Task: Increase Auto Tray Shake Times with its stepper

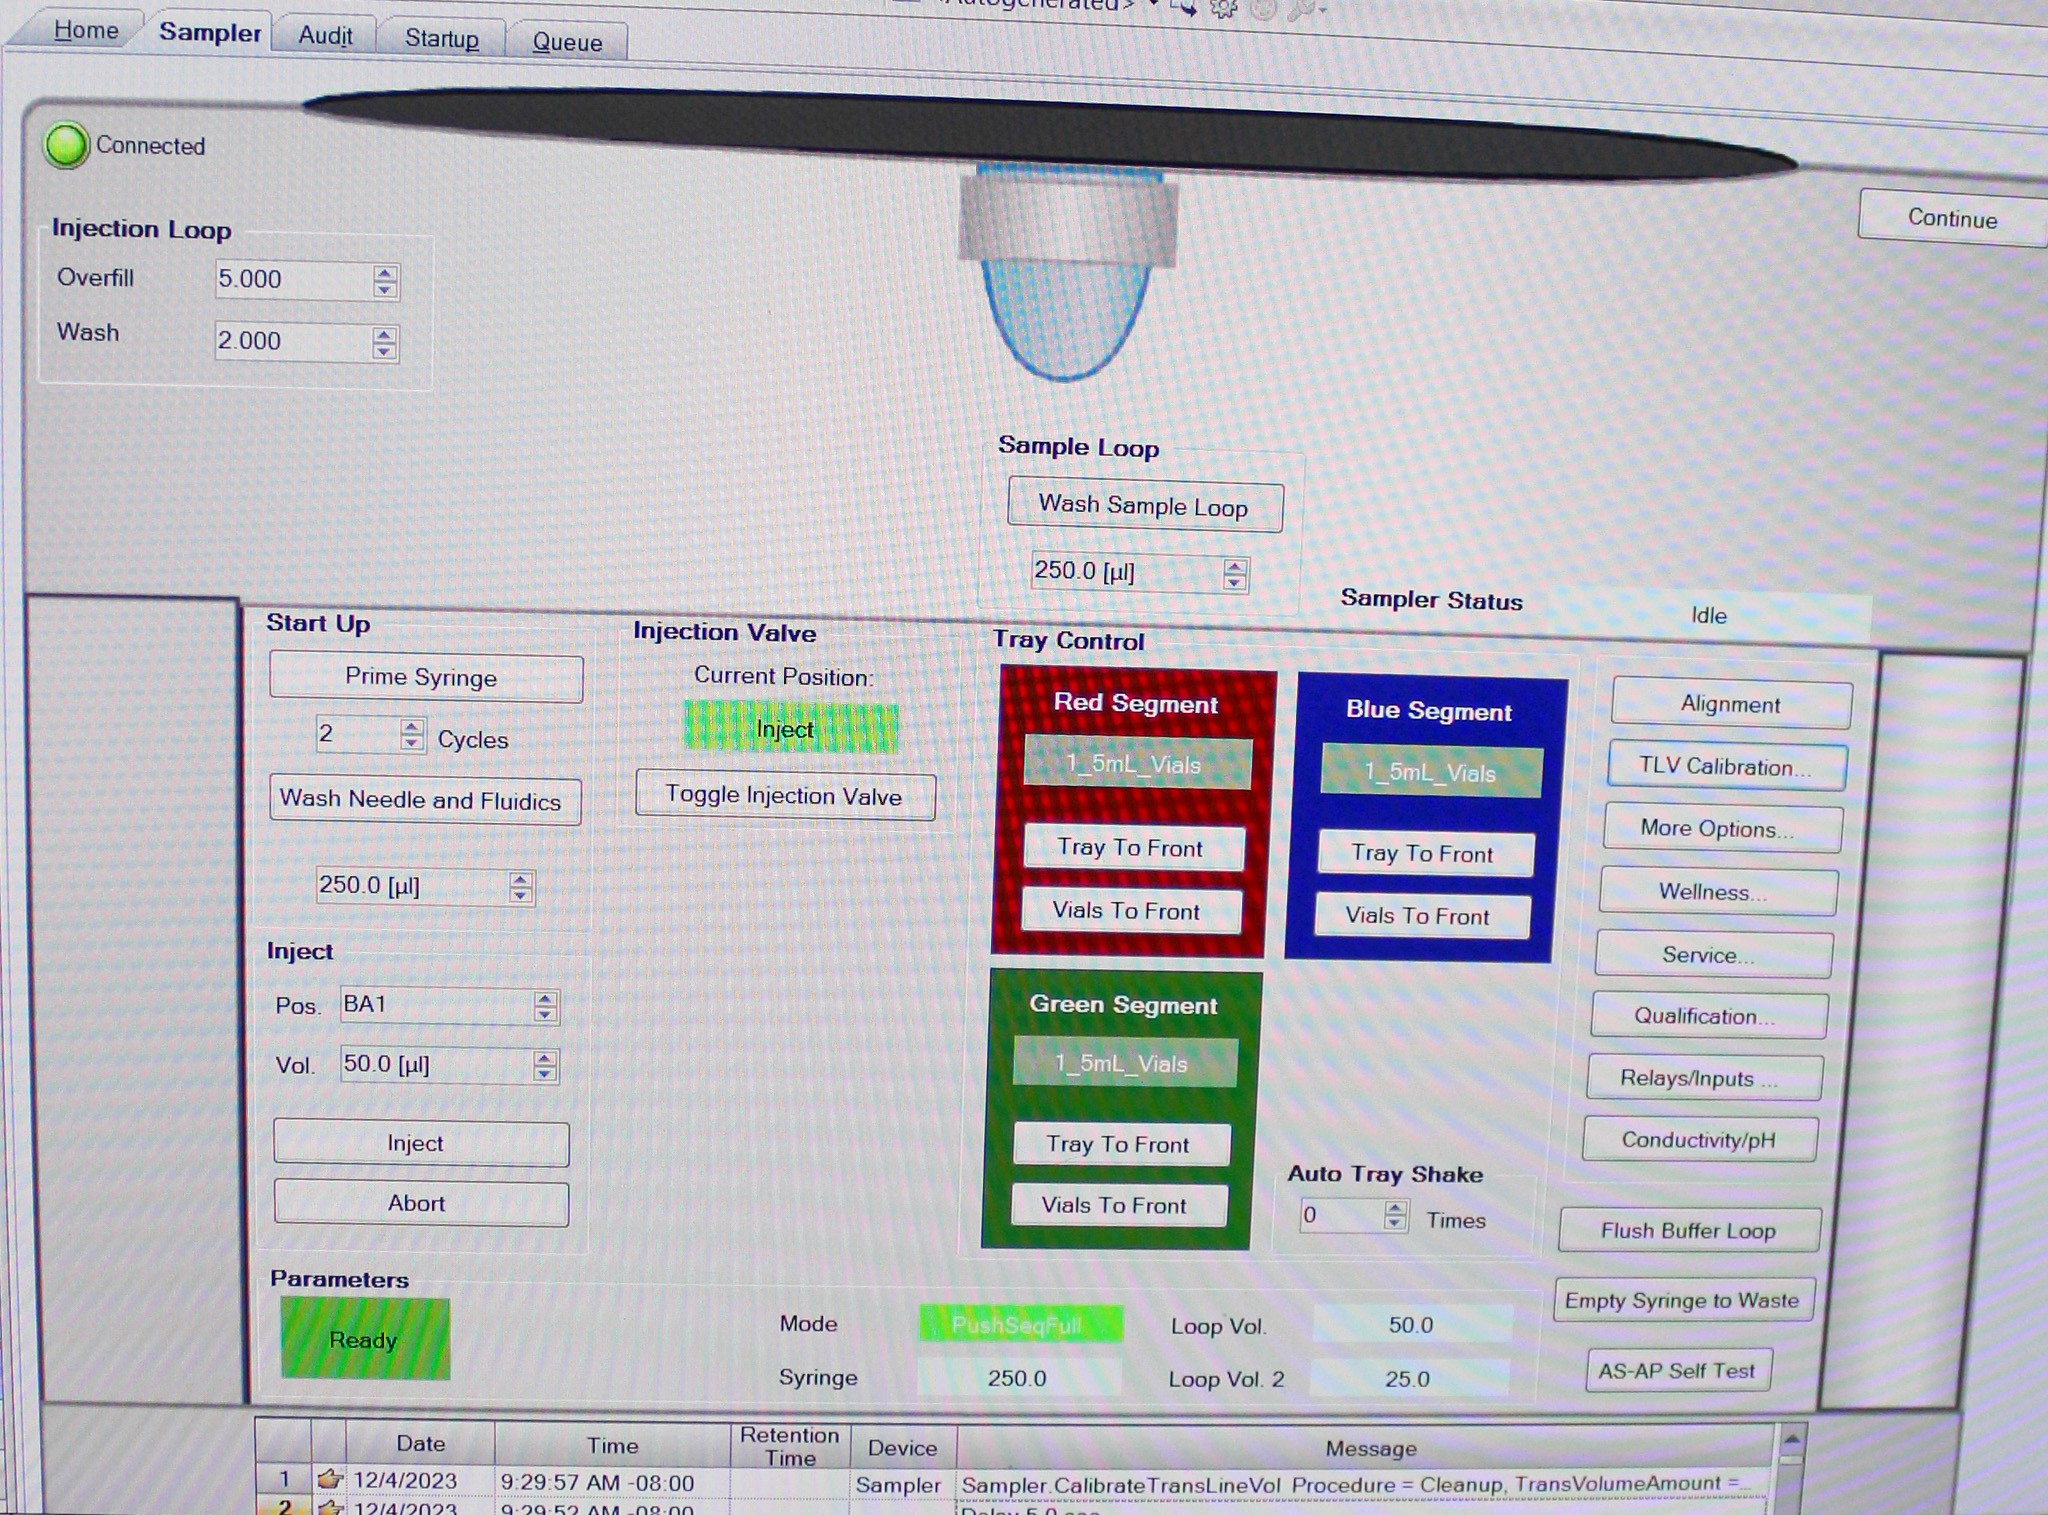Action: 1393,1207
